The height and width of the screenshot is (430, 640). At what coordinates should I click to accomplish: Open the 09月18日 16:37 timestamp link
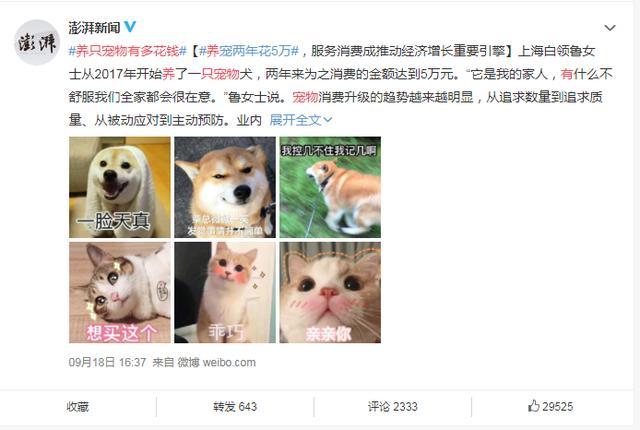pyautogui.click(x=107, y=362)
